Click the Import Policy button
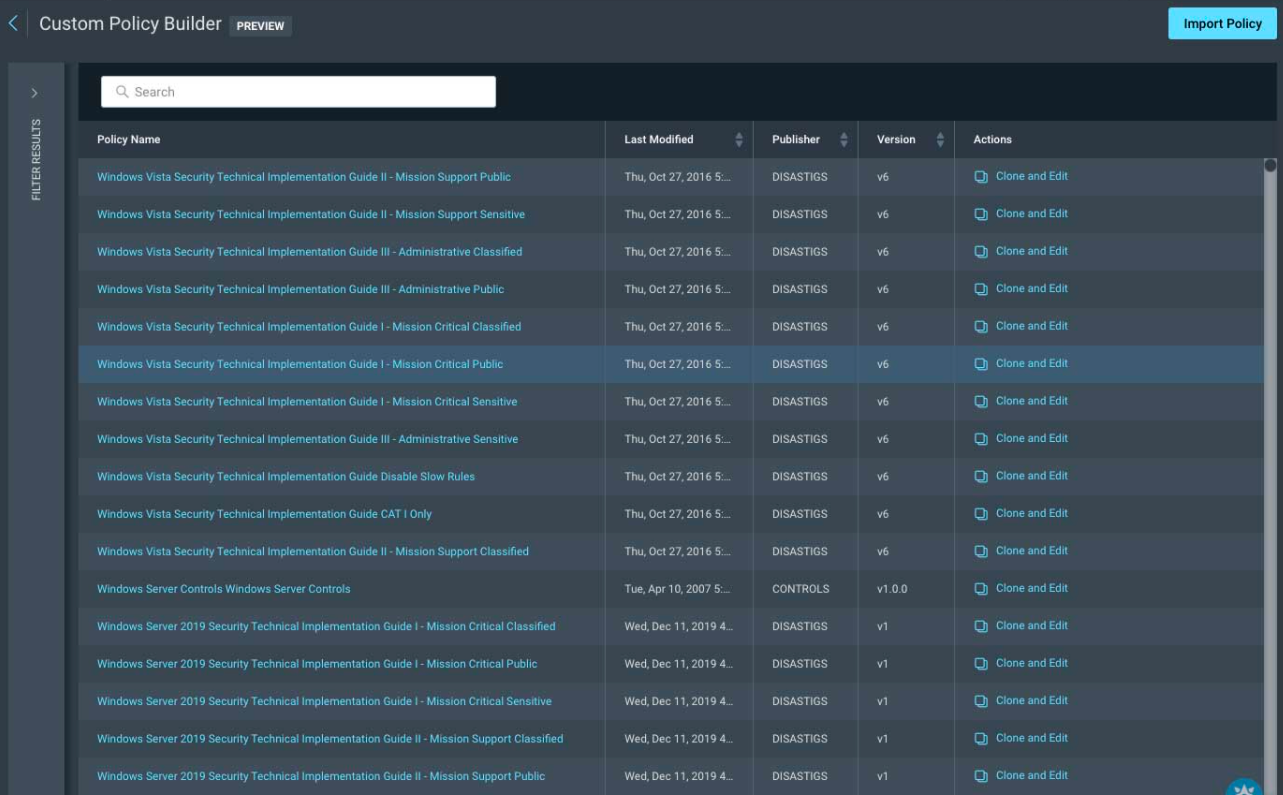The image size is (1283, 795). (x=1222, y=24)
